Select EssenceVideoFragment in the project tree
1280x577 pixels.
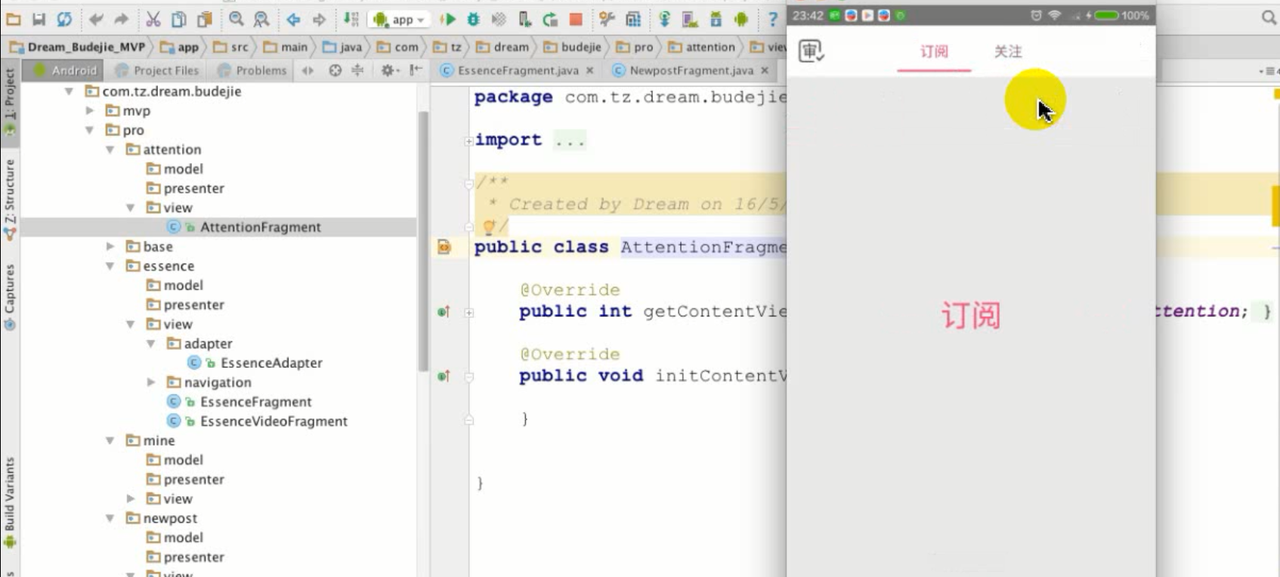tap(273, 421)
